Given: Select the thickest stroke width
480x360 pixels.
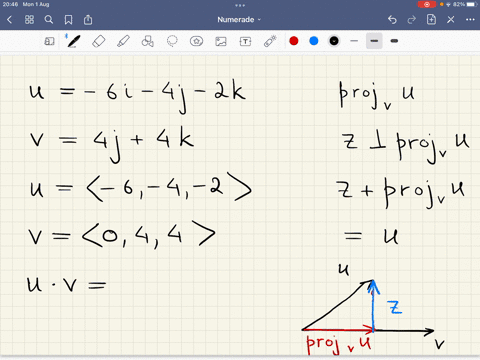Looking at the screenshot, I should pyautogui.click(x=394, y=41).
